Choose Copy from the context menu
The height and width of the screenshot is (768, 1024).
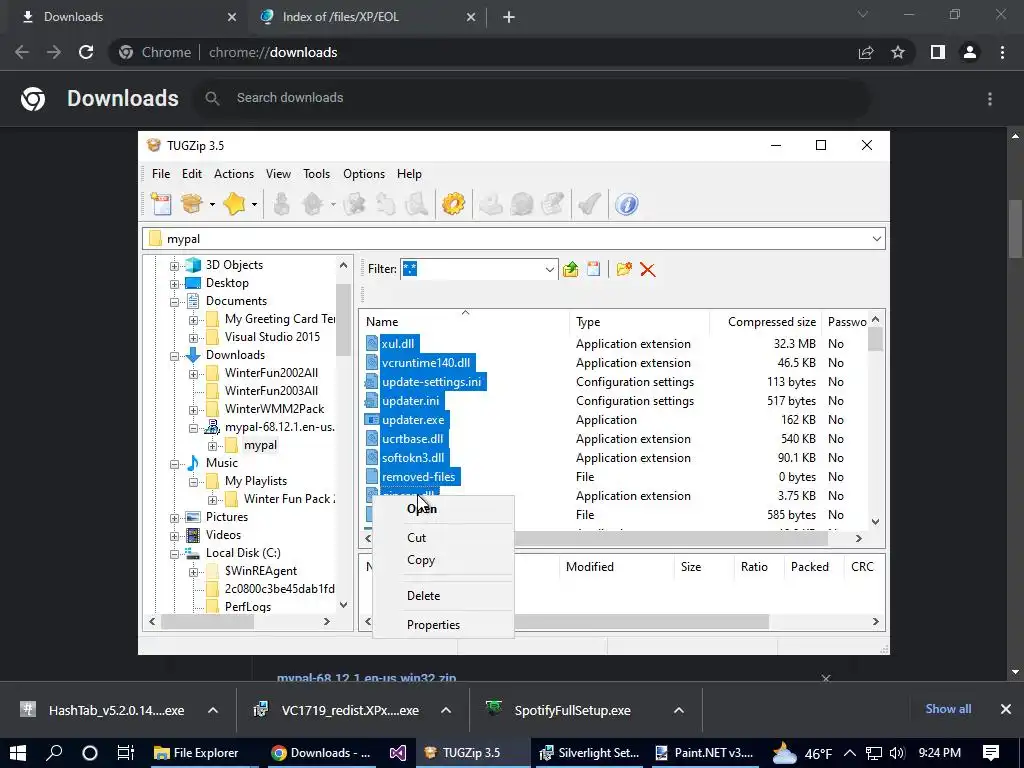[x=443, y=560]
